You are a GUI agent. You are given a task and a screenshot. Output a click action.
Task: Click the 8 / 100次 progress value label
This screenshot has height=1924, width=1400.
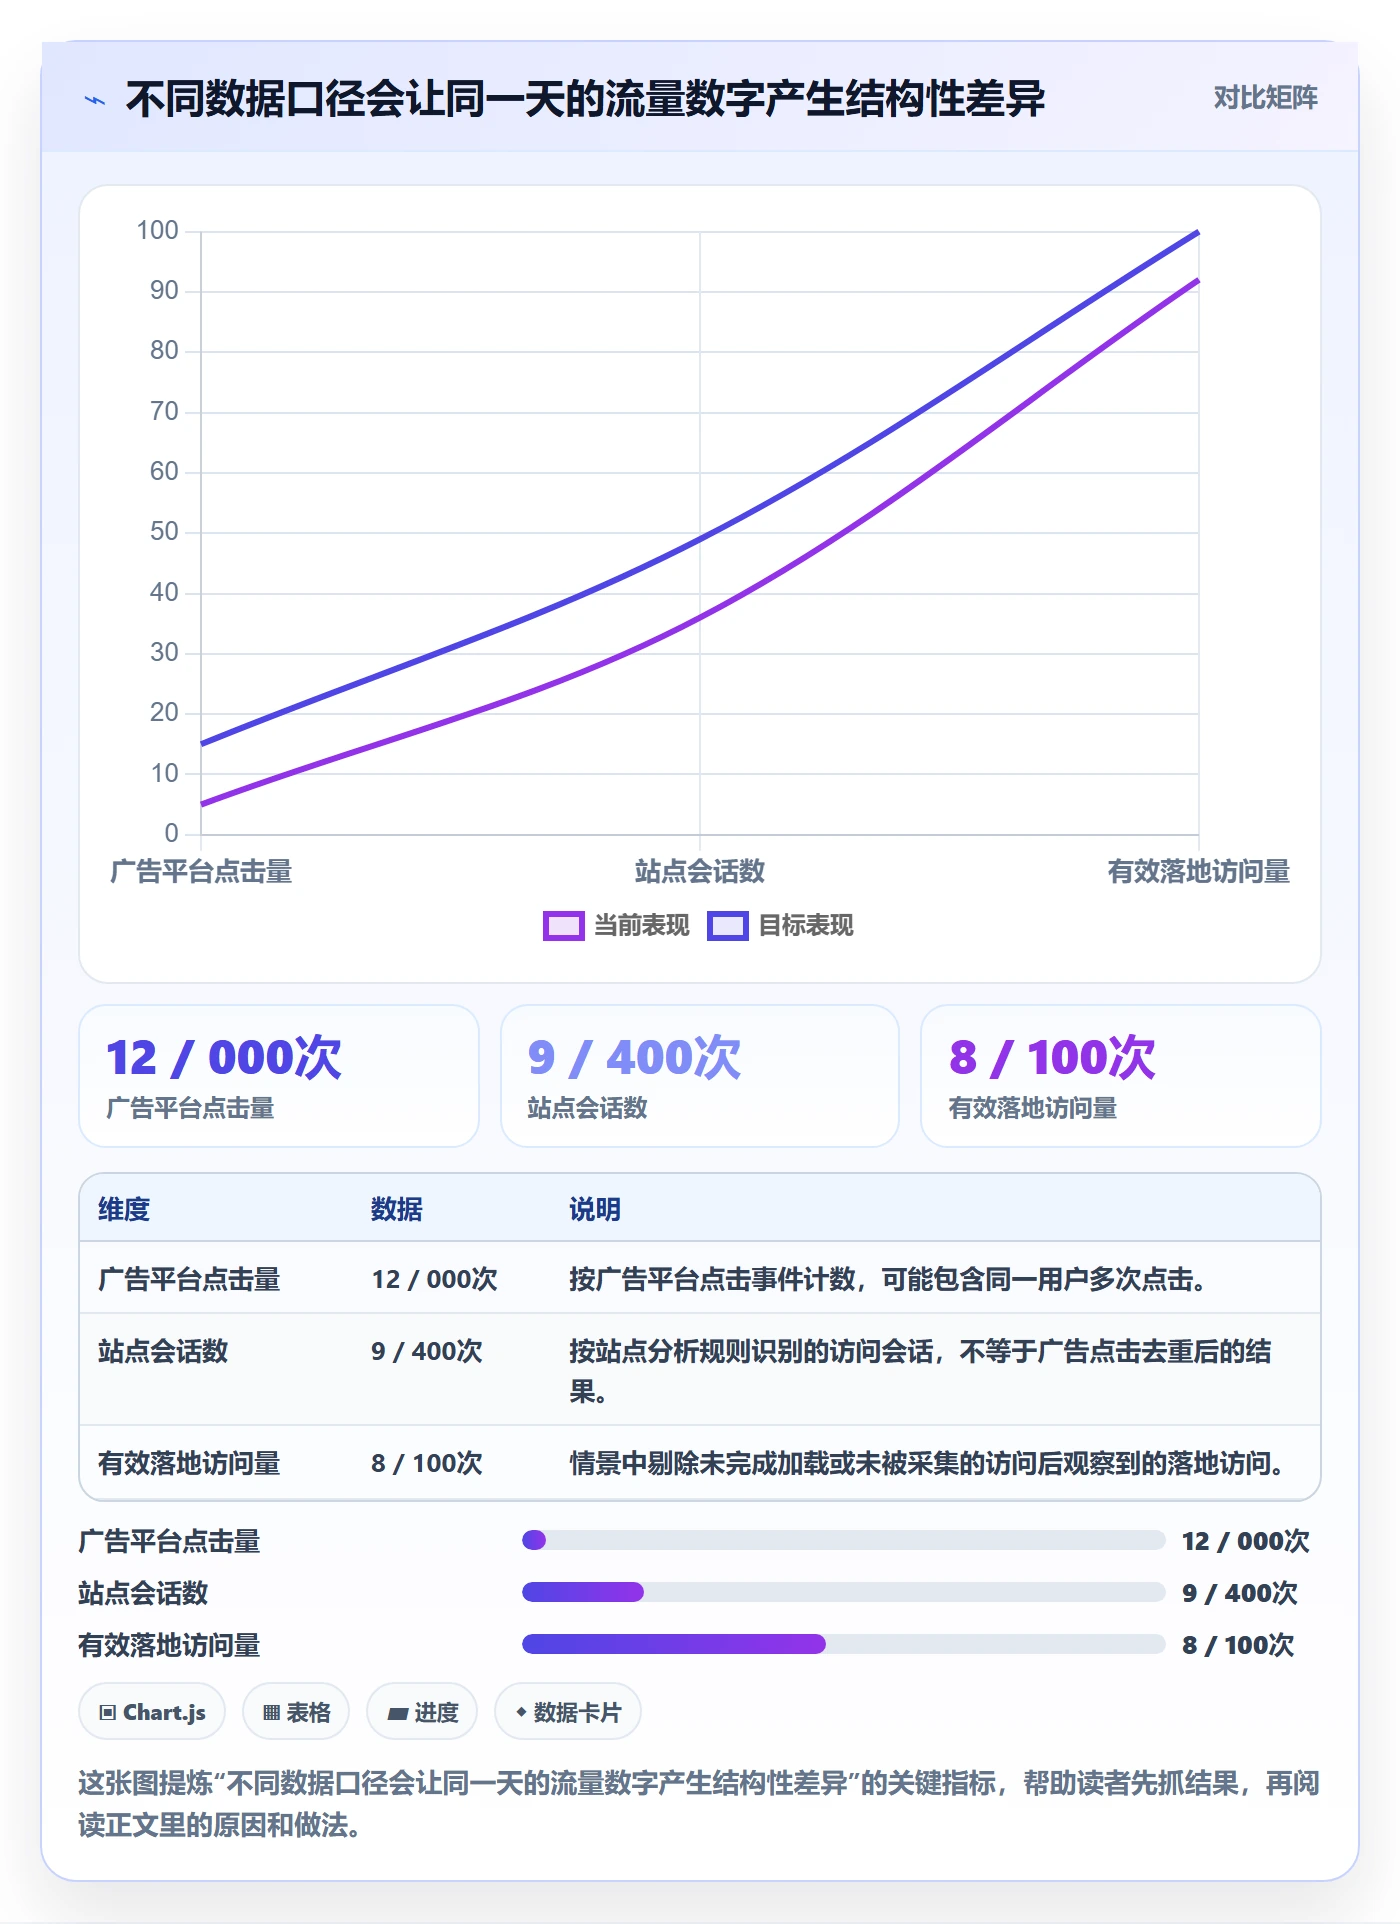coord(1238,1645)
